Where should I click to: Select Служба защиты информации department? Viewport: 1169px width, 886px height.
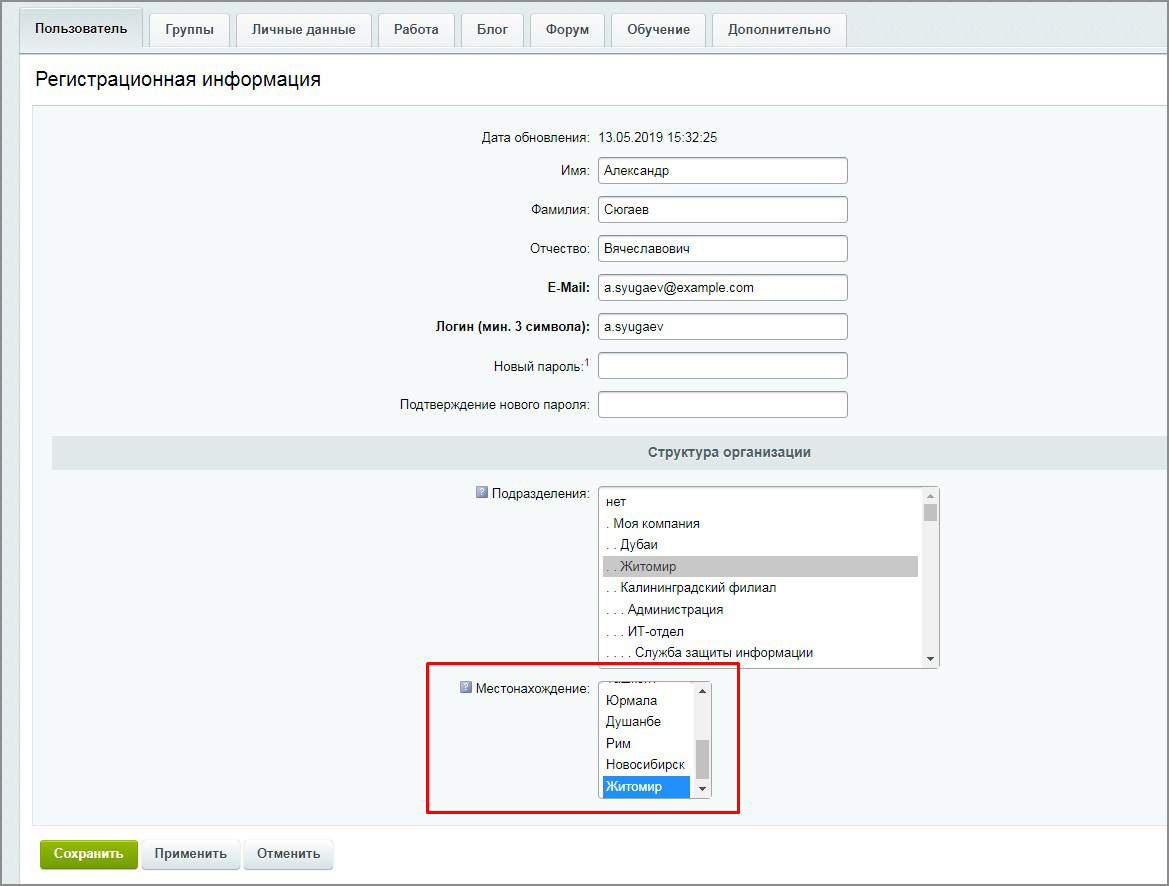pos(760,653)
